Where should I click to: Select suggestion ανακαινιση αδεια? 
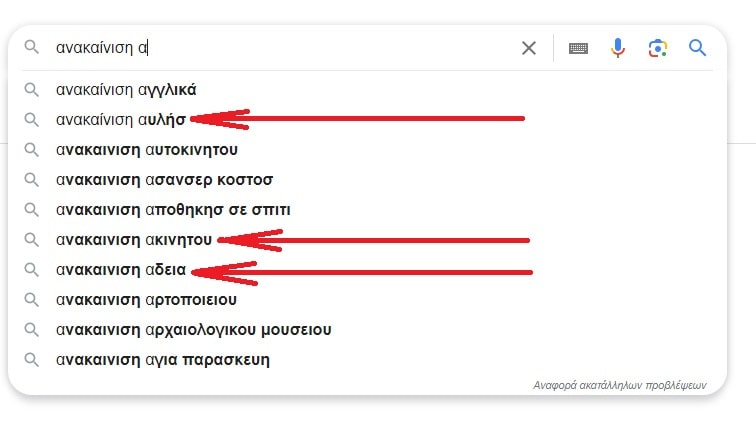(121, 270)
